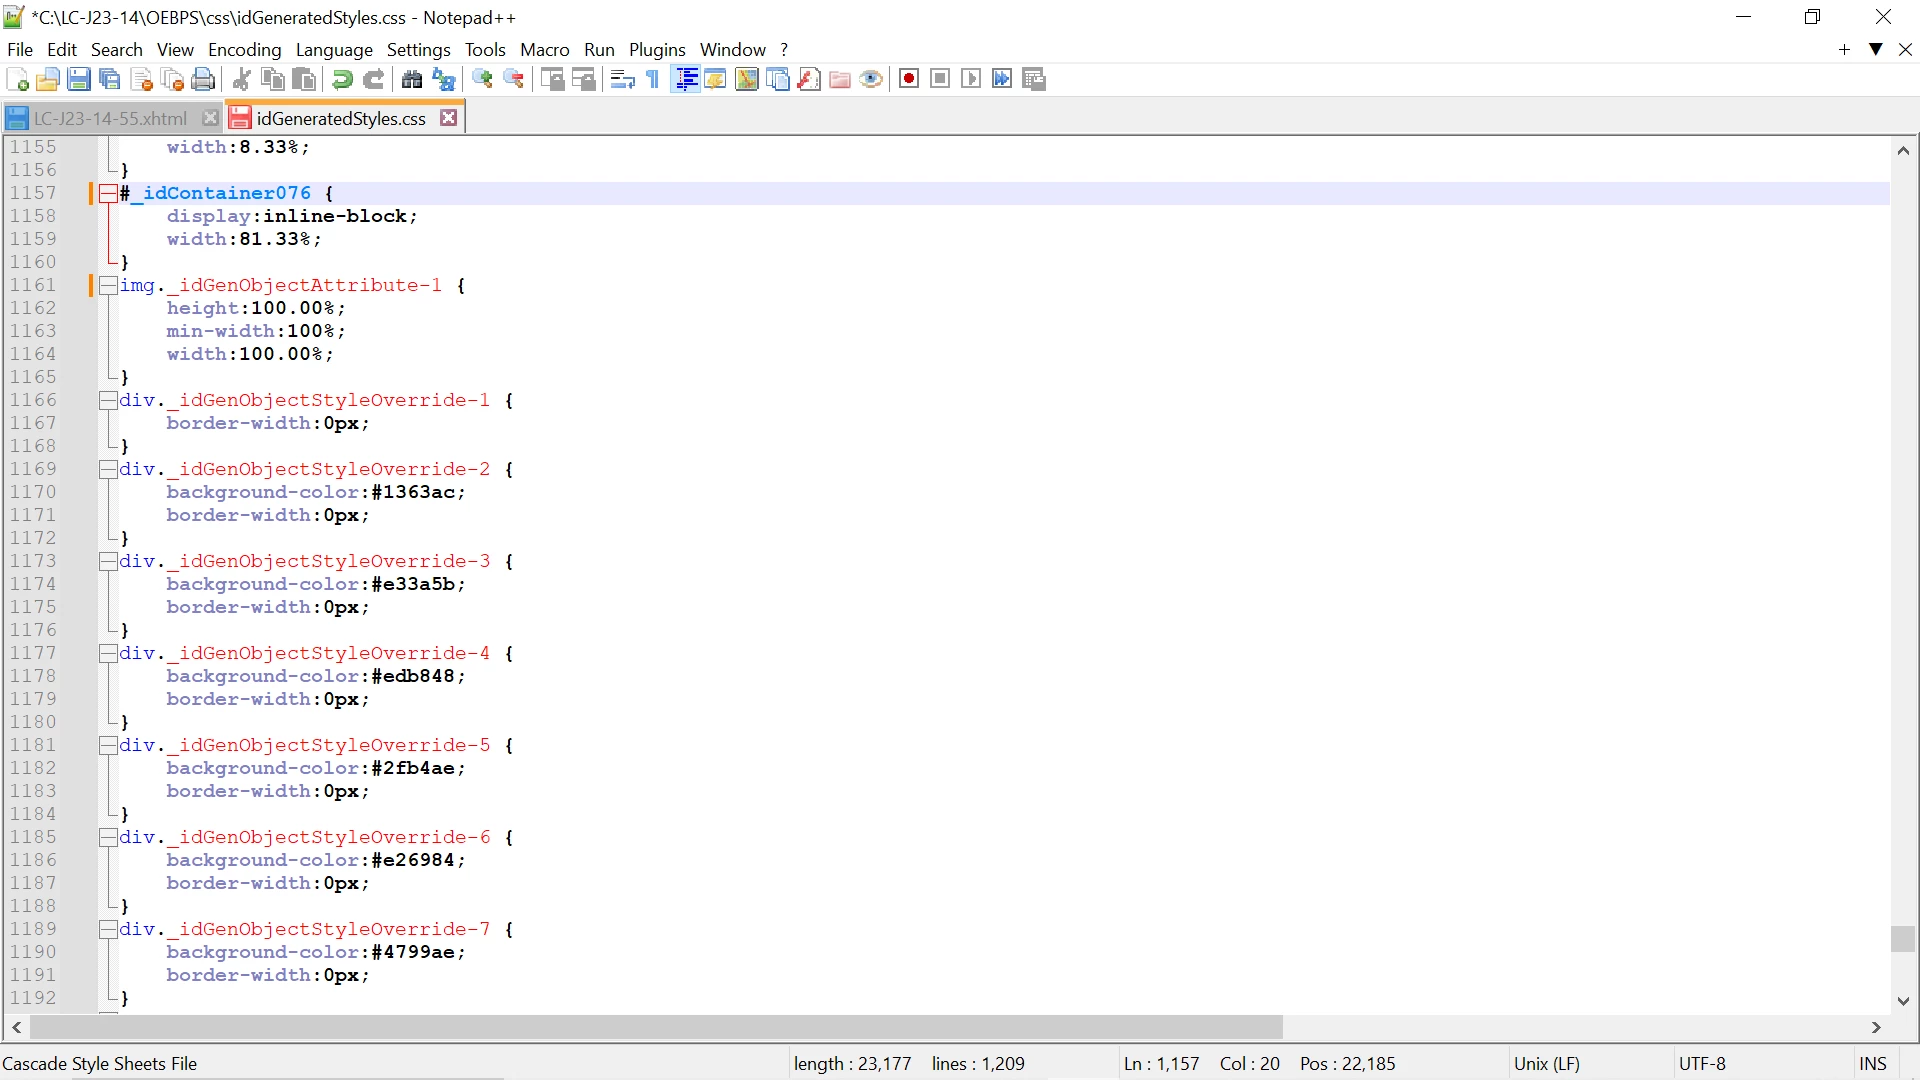Click the Print toolbar icon

pyautogui.click(x=203, y=79)
